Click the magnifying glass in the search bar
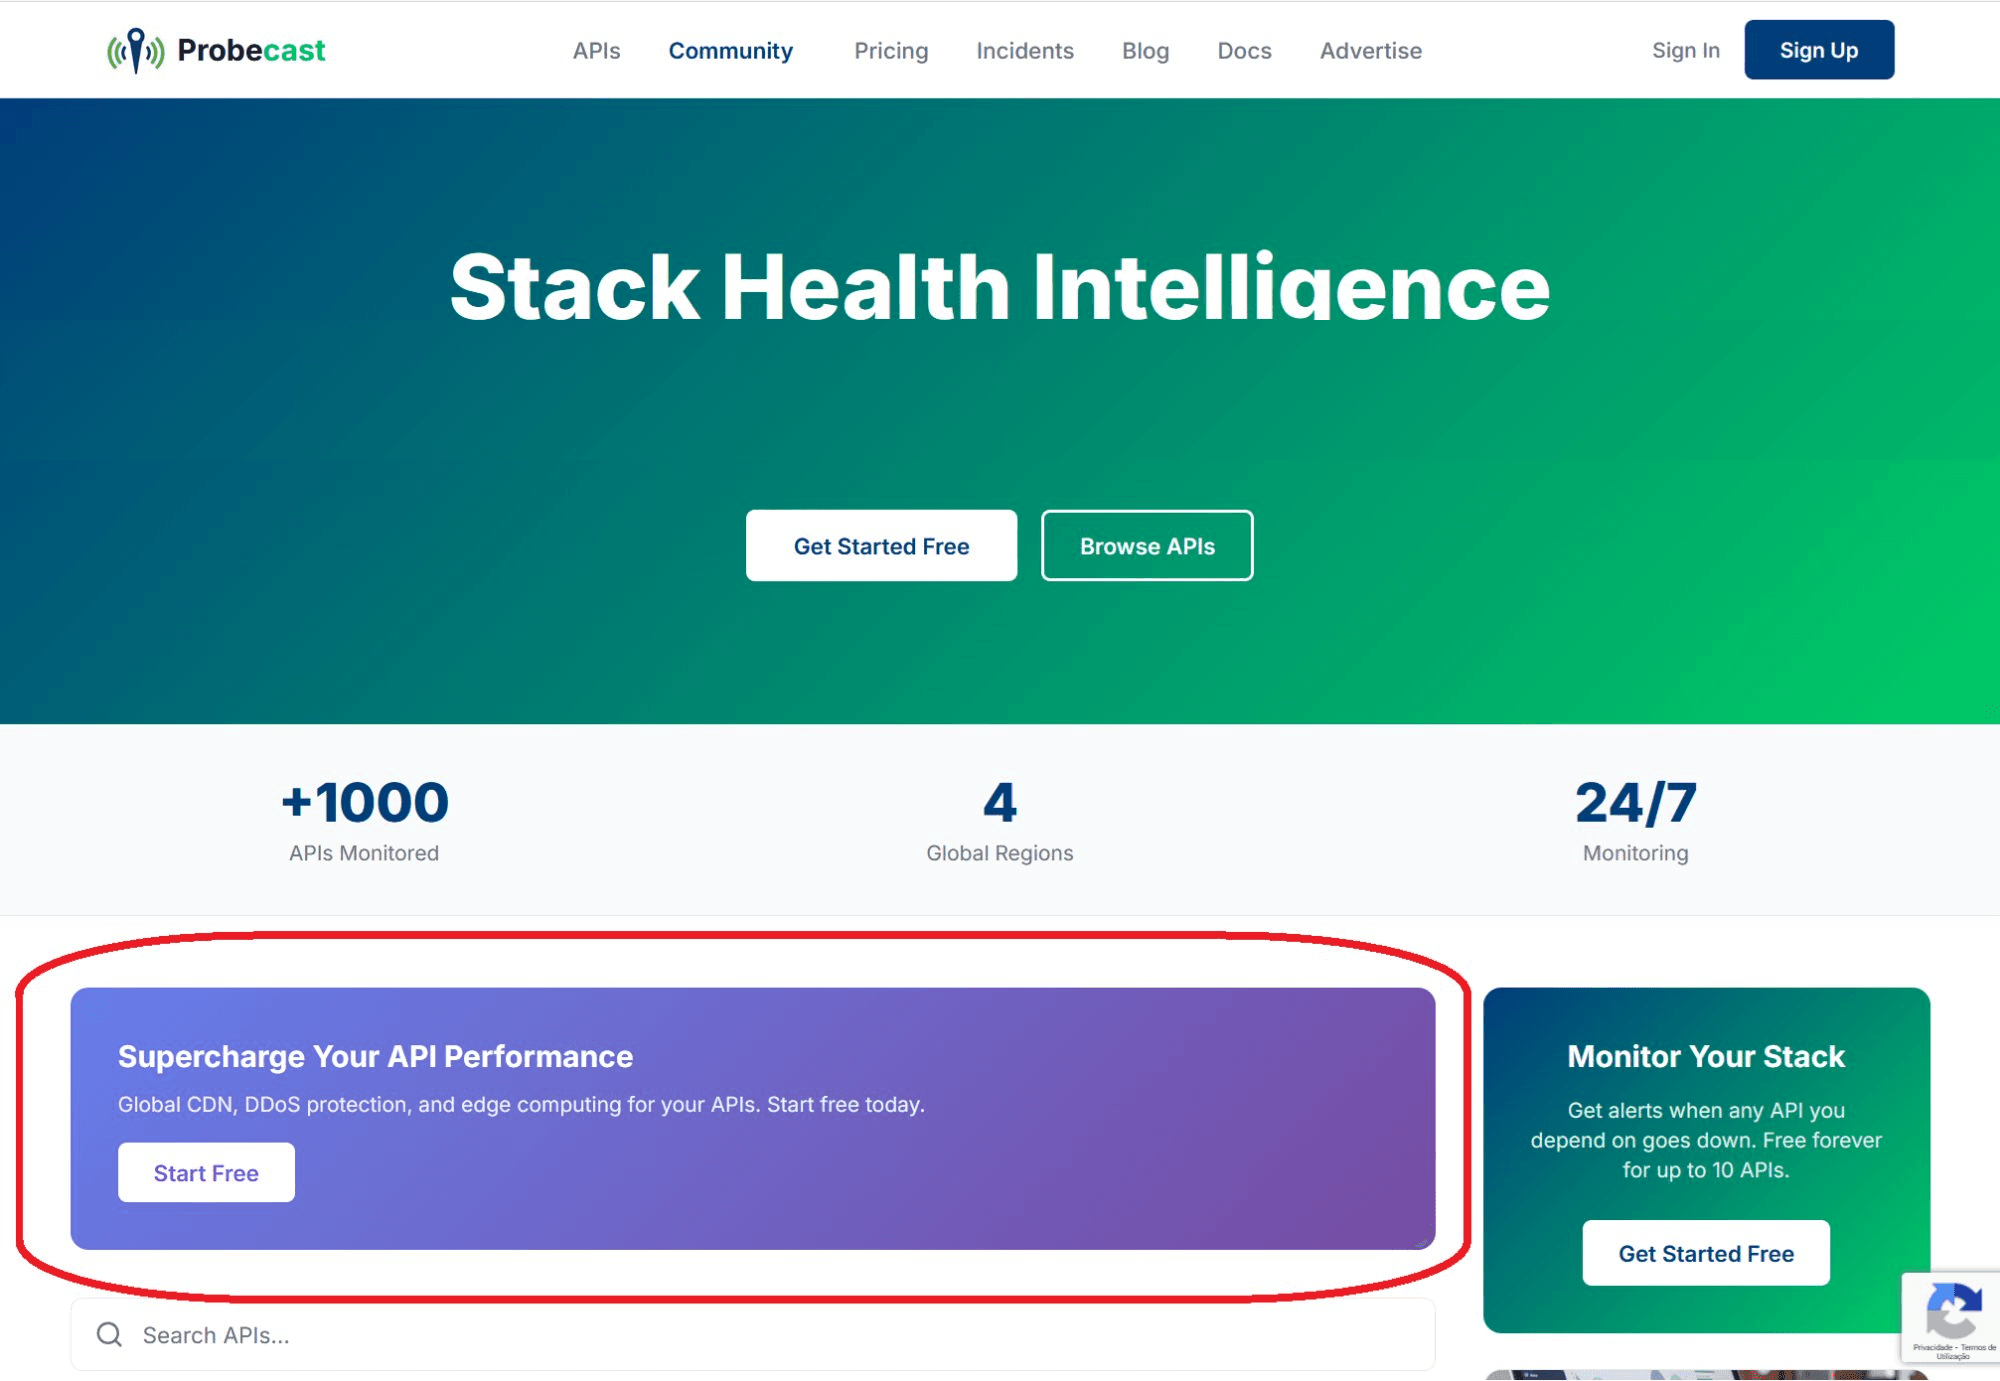 (110, 1334)
